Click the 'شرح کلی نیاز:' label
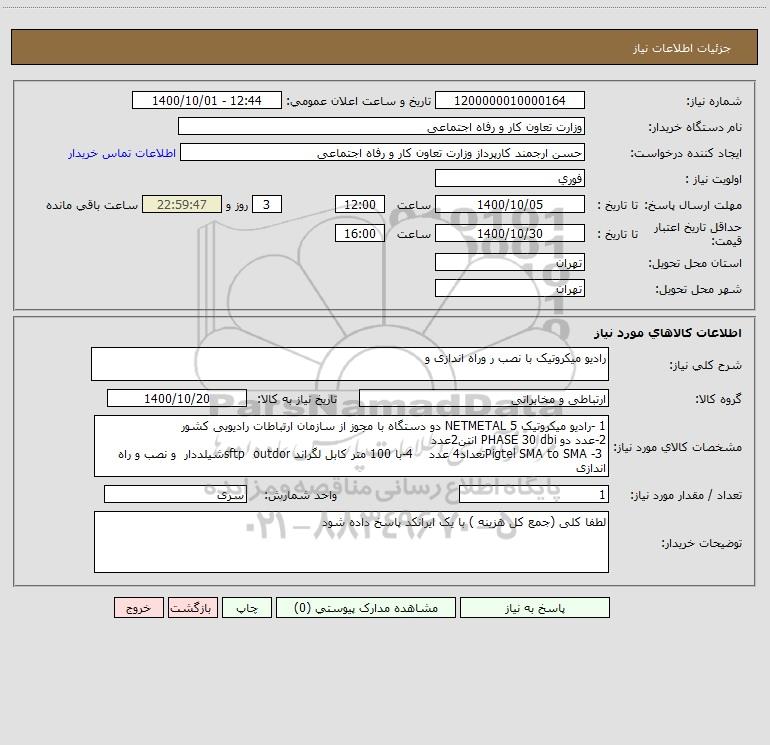 click(706, 365)
